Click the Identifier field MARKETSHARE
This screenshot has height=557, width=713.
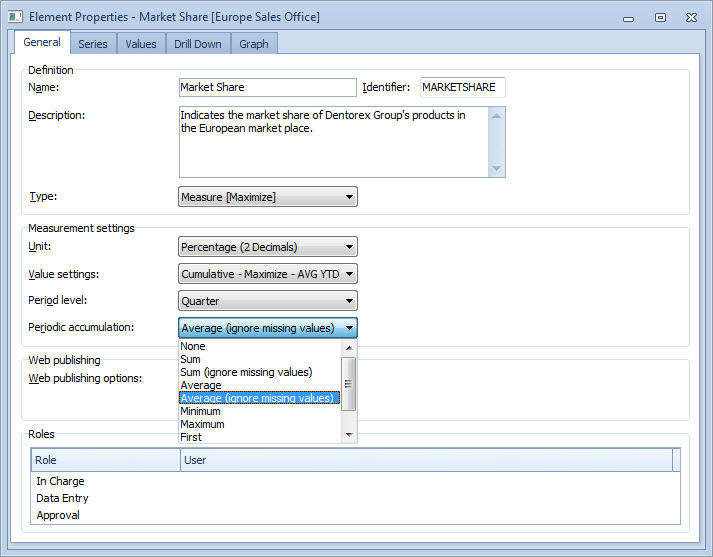click(x=463, y=88)
